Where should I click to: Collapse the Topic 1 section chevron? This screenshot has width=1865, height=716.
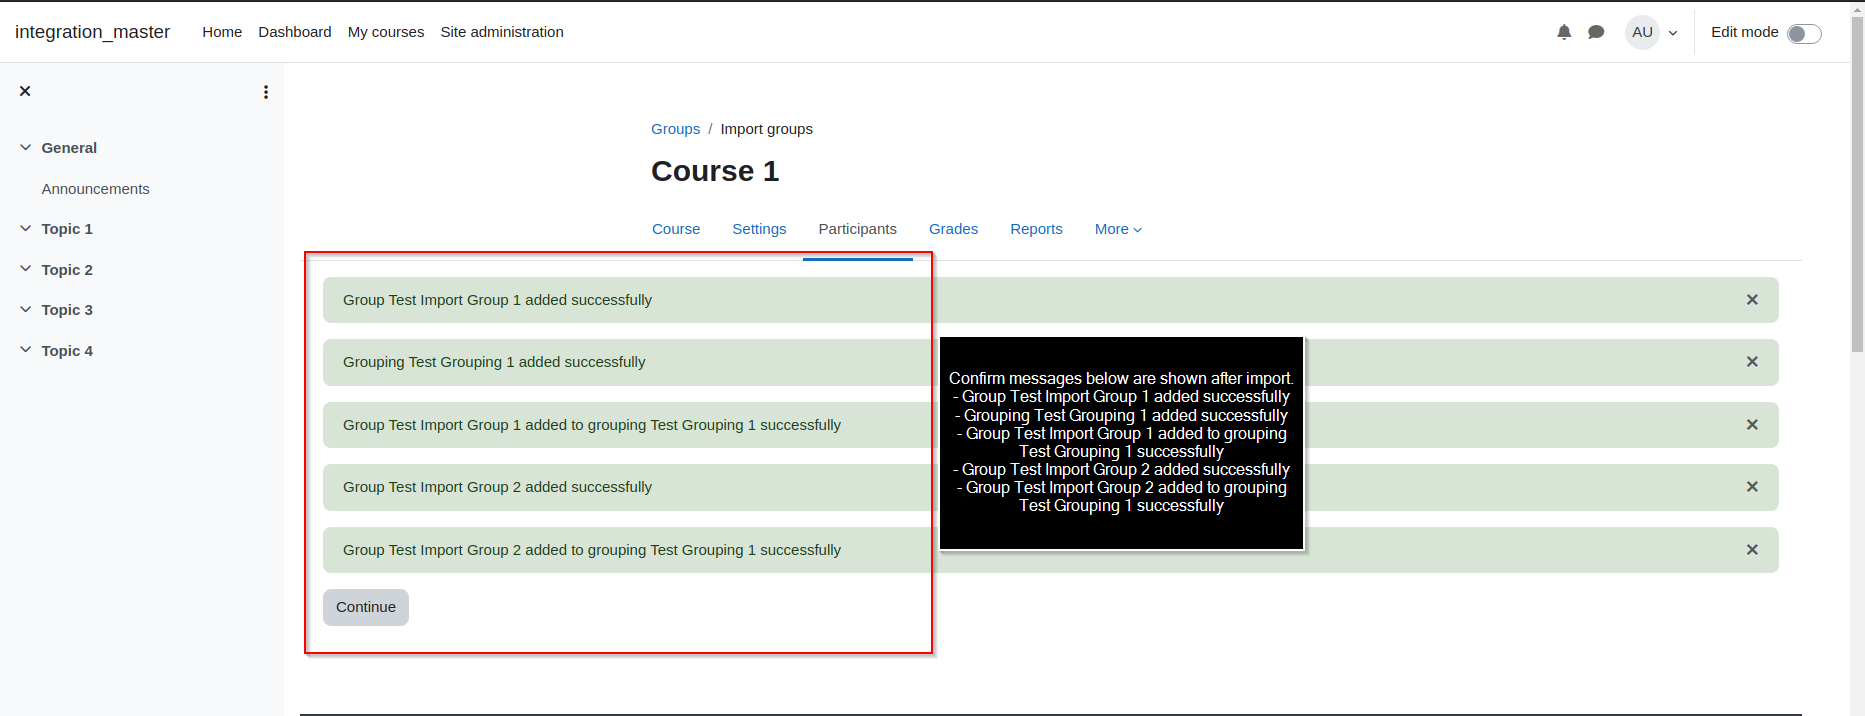[x=26, y=228]
